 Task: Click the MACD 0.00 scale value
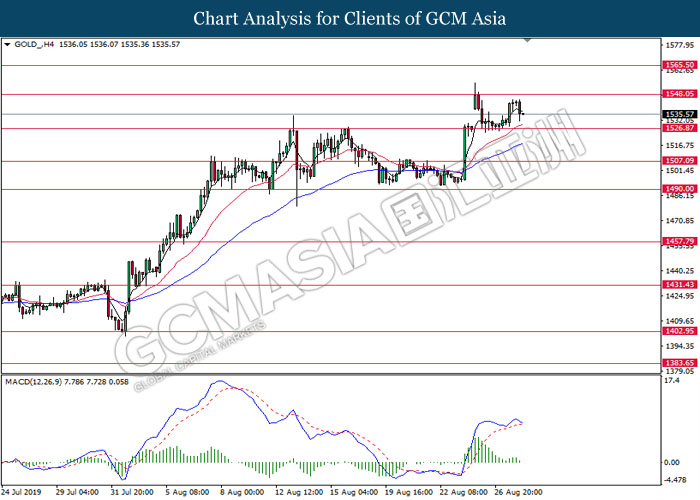click(672, 462)
